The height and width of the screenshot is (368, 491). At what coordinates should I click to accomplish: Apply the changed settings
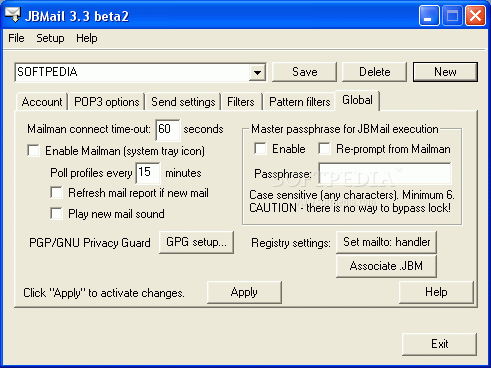click(x=244, y=292)
